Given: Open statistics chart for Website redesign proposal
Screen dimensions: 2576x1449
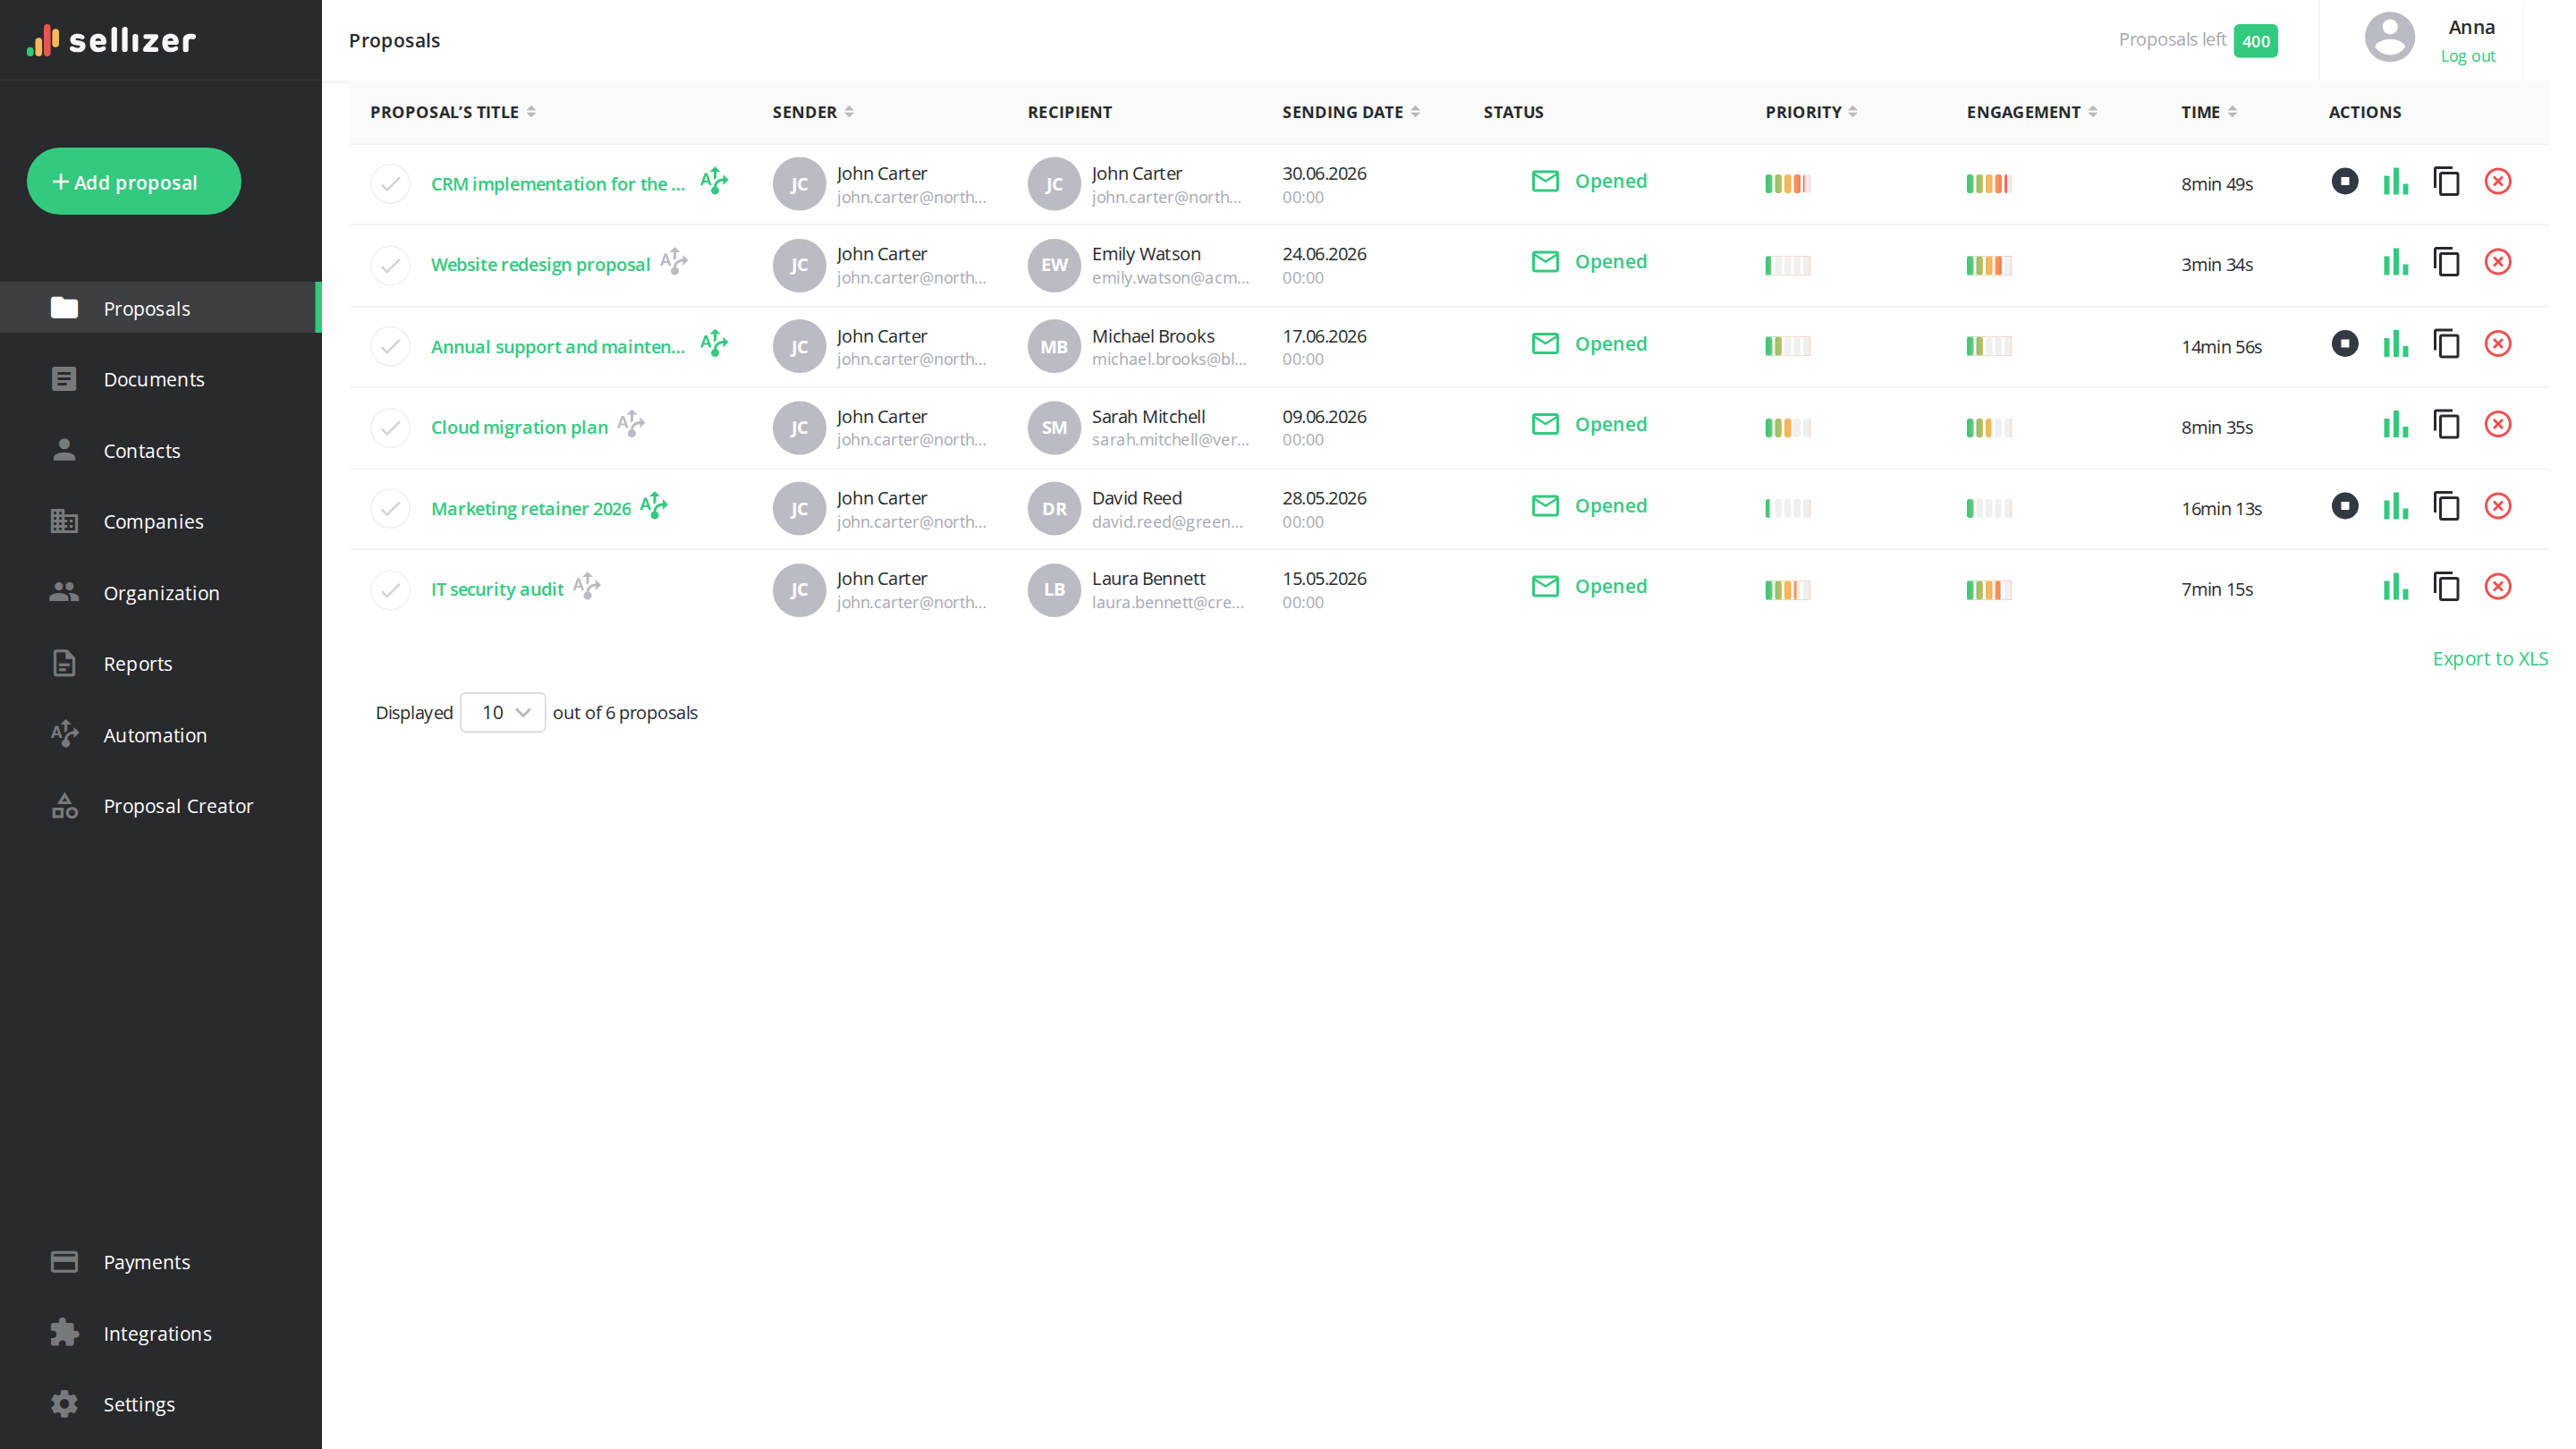Looking at the screenshot, I should point(2395,262).
